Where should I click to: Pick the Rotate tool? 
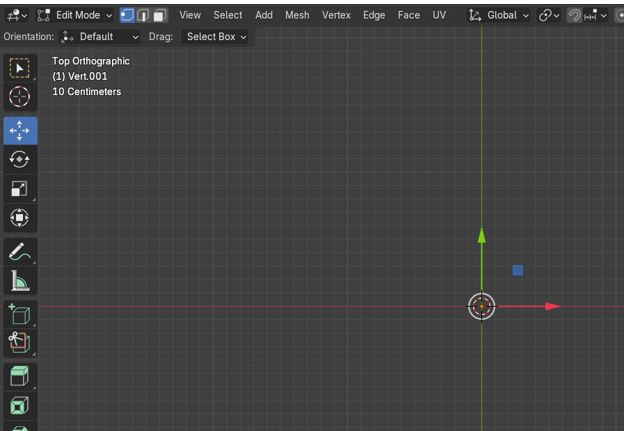(20, 159)
